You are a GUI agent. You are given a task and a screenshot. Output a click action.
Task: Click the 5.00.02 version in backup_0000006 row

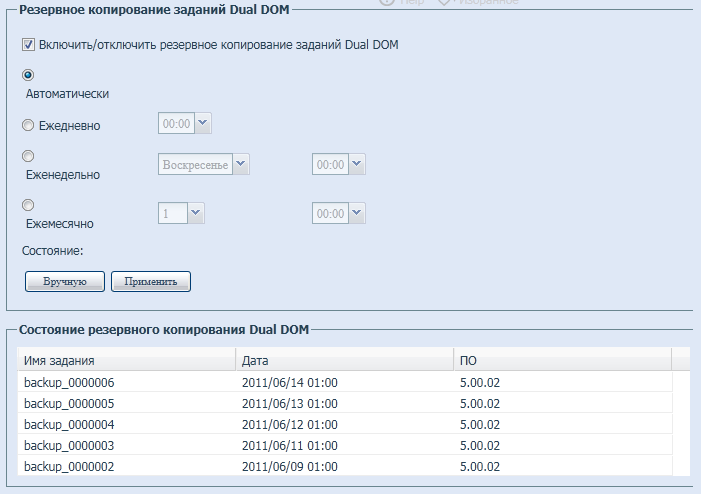point(480,383)
